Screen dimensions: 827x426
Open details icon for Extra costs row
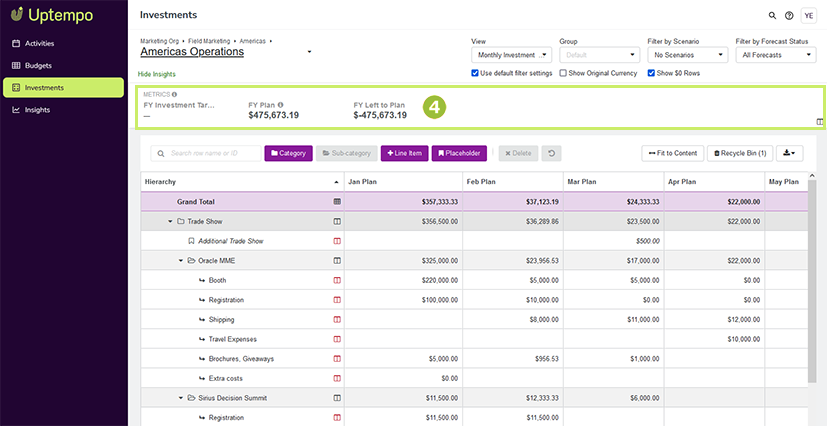click(337, 378)
